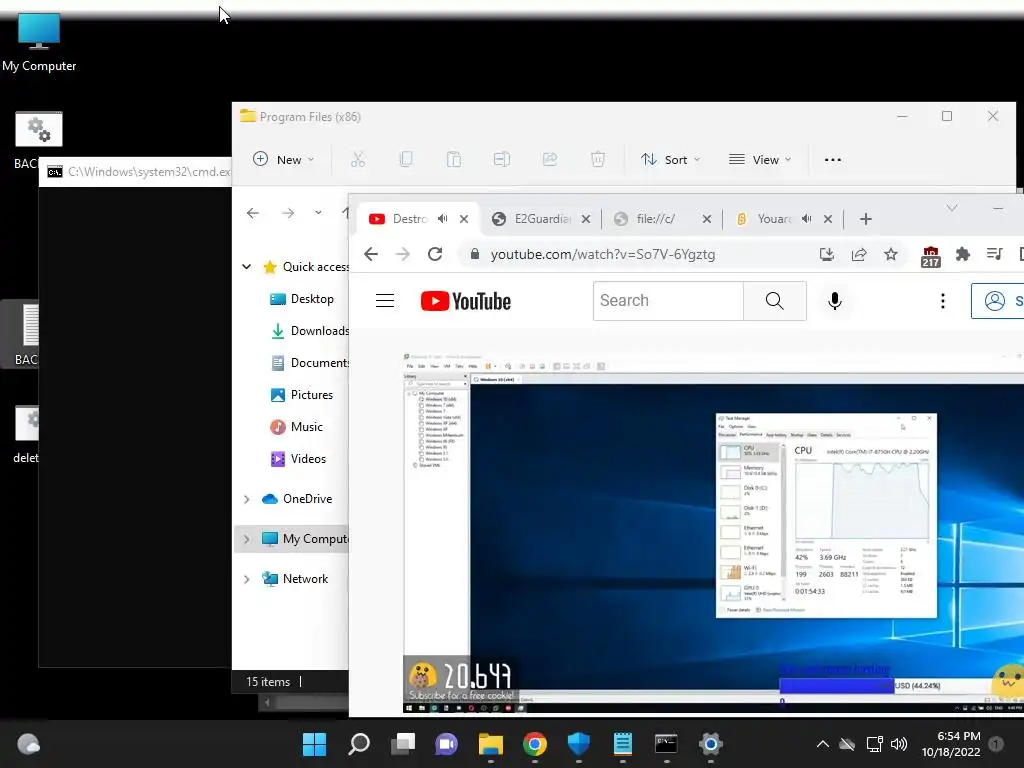Select OneDrive in Explorer sidebar
Image resolution: width=1024 pixels, height=768 pixels.
(x=297, y=498)
